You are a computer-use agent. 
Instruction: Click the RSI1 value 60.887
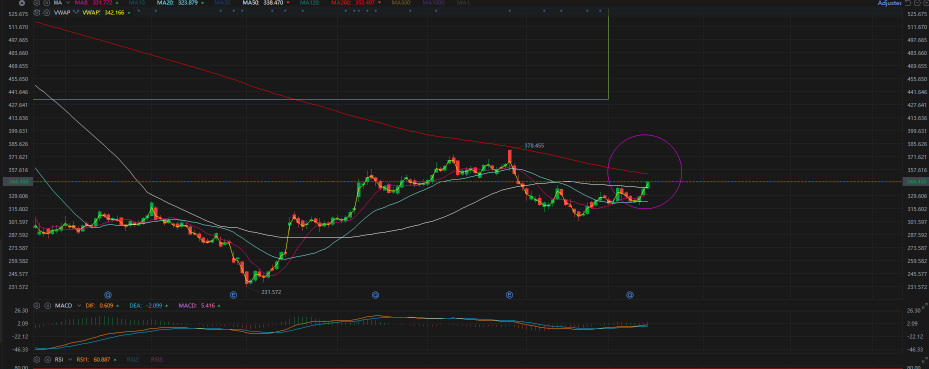102,360
